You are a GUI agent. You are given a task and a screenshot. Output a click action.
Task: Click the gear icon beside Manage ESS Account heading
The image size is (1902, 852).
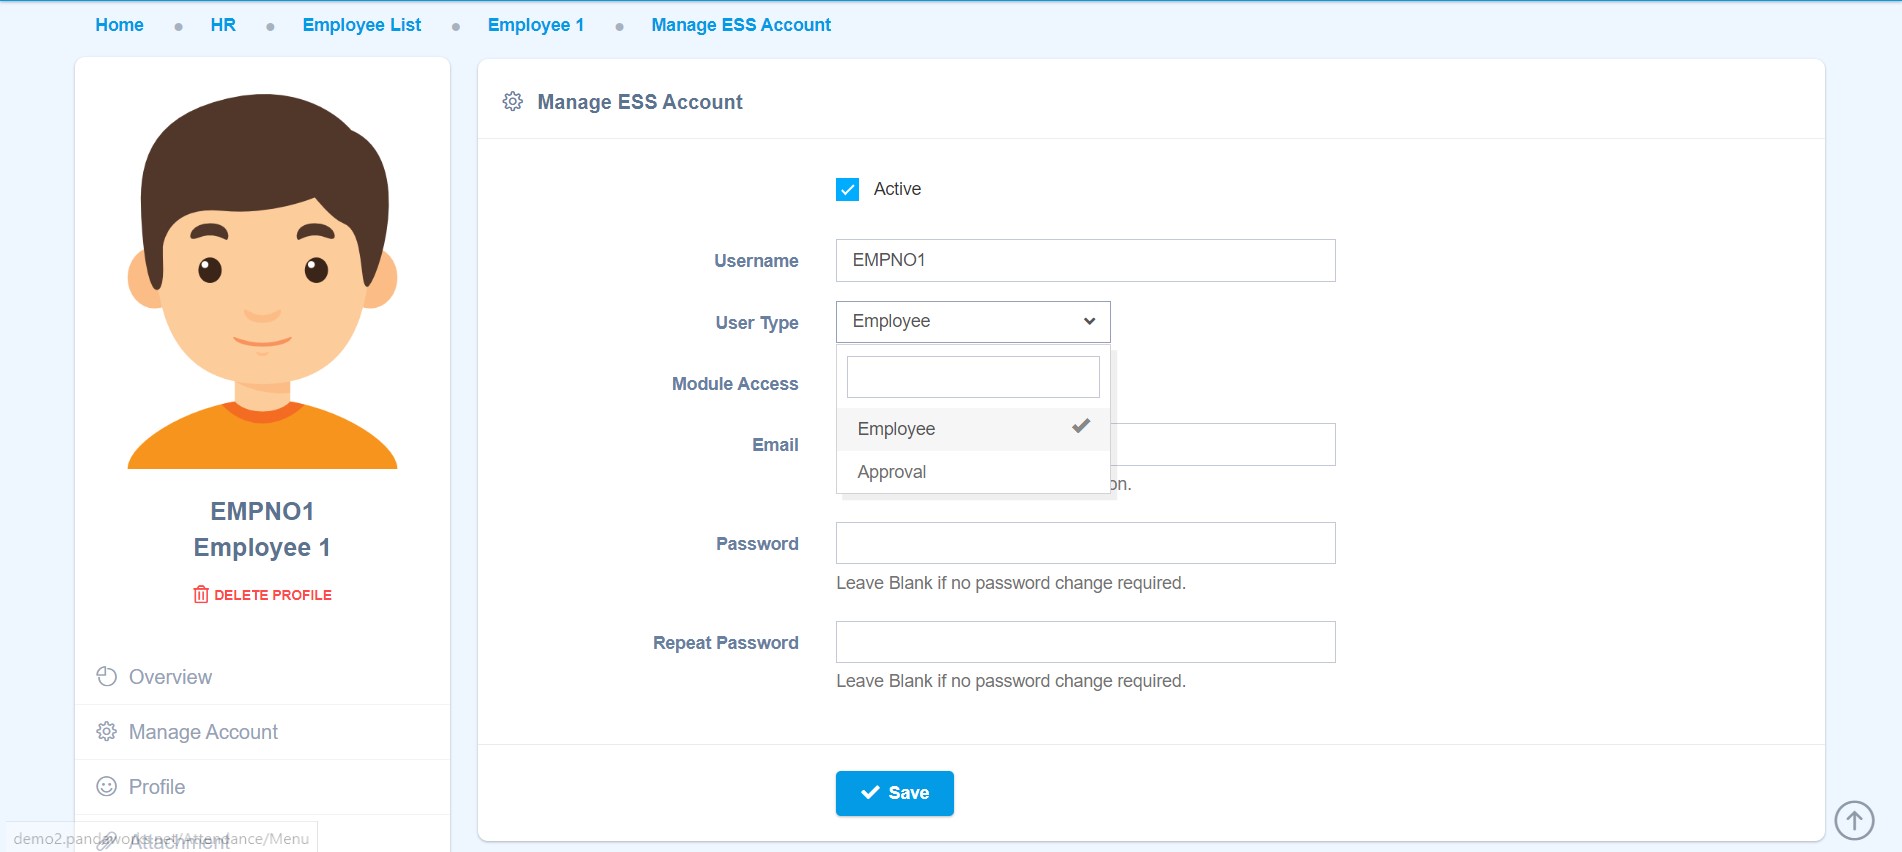click(512, 102)
